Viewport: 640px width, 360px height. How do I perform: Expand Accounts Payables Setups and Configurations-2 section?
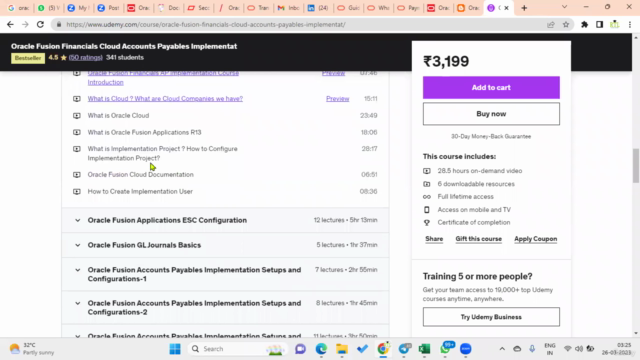(x=225, y=307)
